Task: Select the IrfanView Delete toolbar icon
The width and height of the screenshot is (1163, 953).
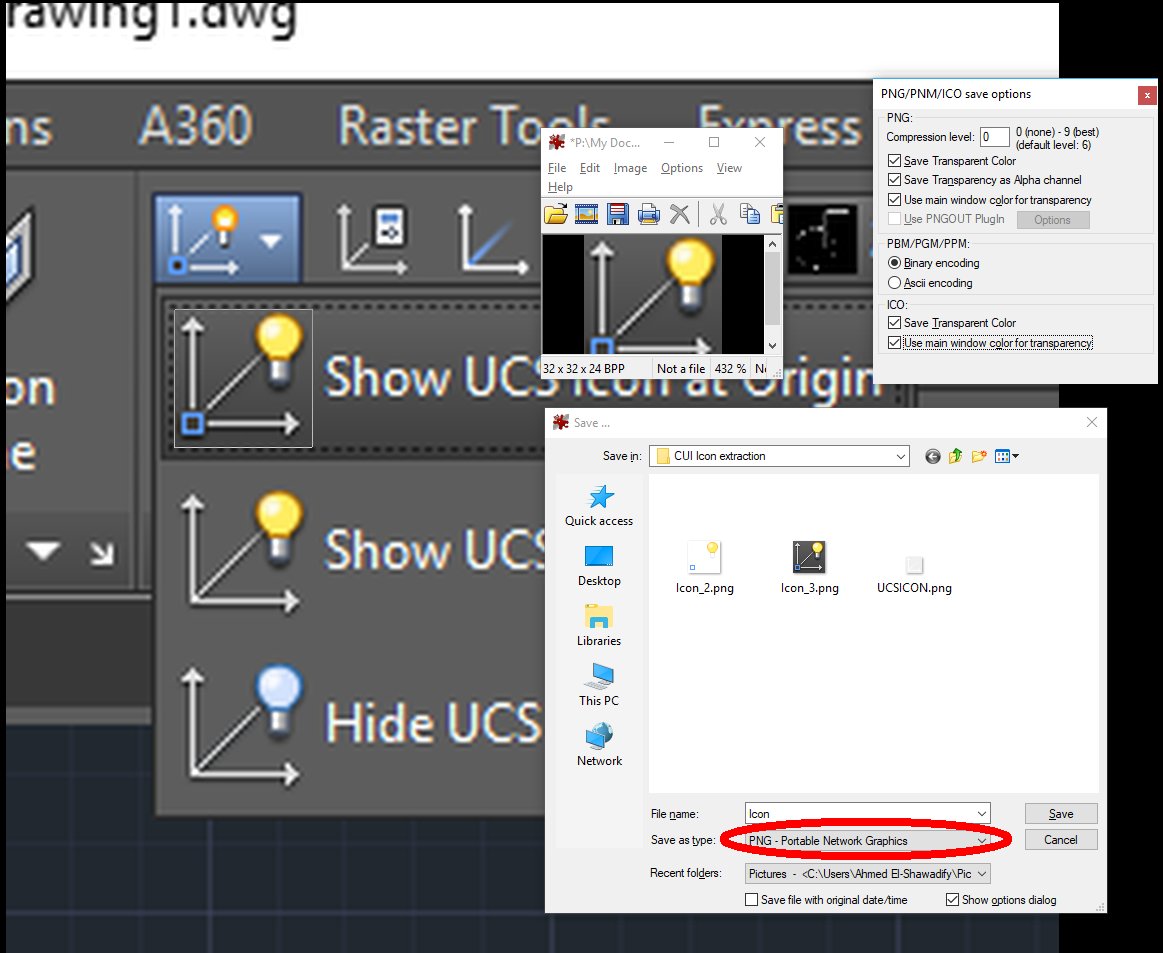Action: point(679,213)
